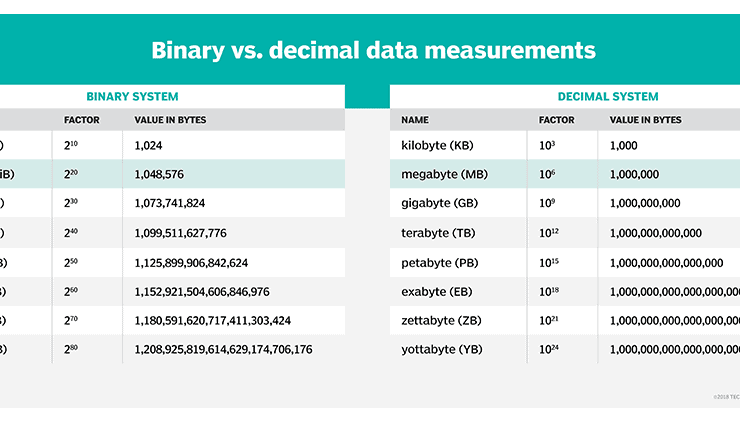
Task: Select the DECIMAL SYSTEM table heading
Action: pyautogui.click(x=608, y=97)
